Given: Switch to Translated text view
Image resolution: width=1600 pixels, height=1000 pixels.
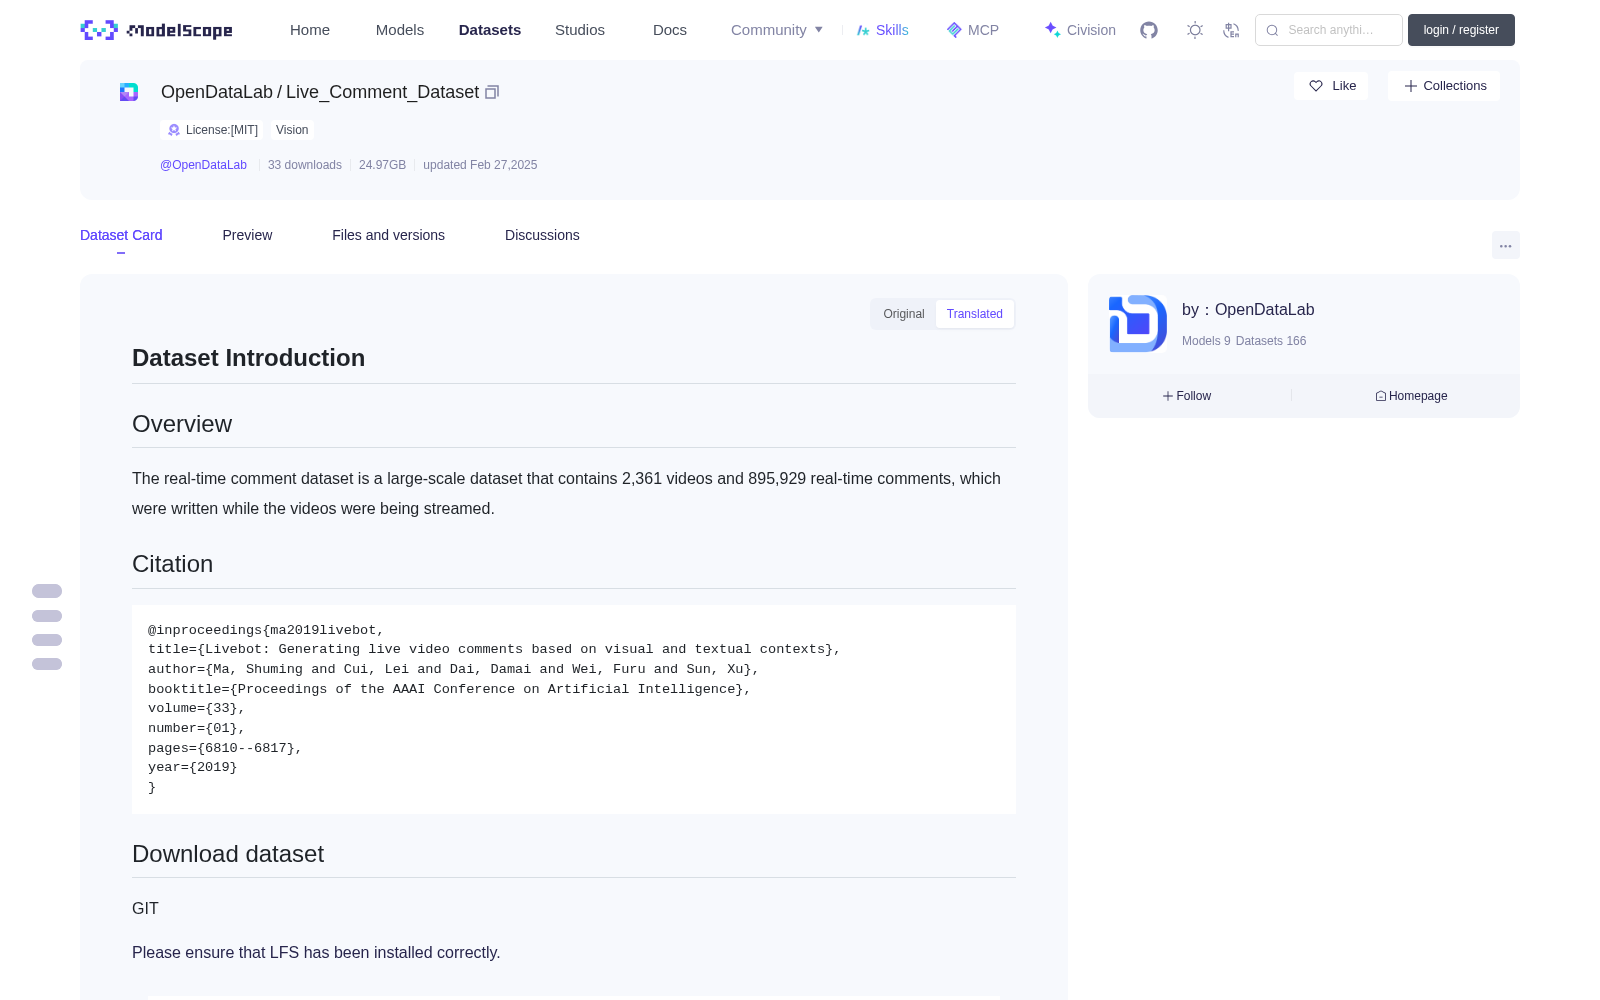Looking at the screenshot, I should [975, 314].
